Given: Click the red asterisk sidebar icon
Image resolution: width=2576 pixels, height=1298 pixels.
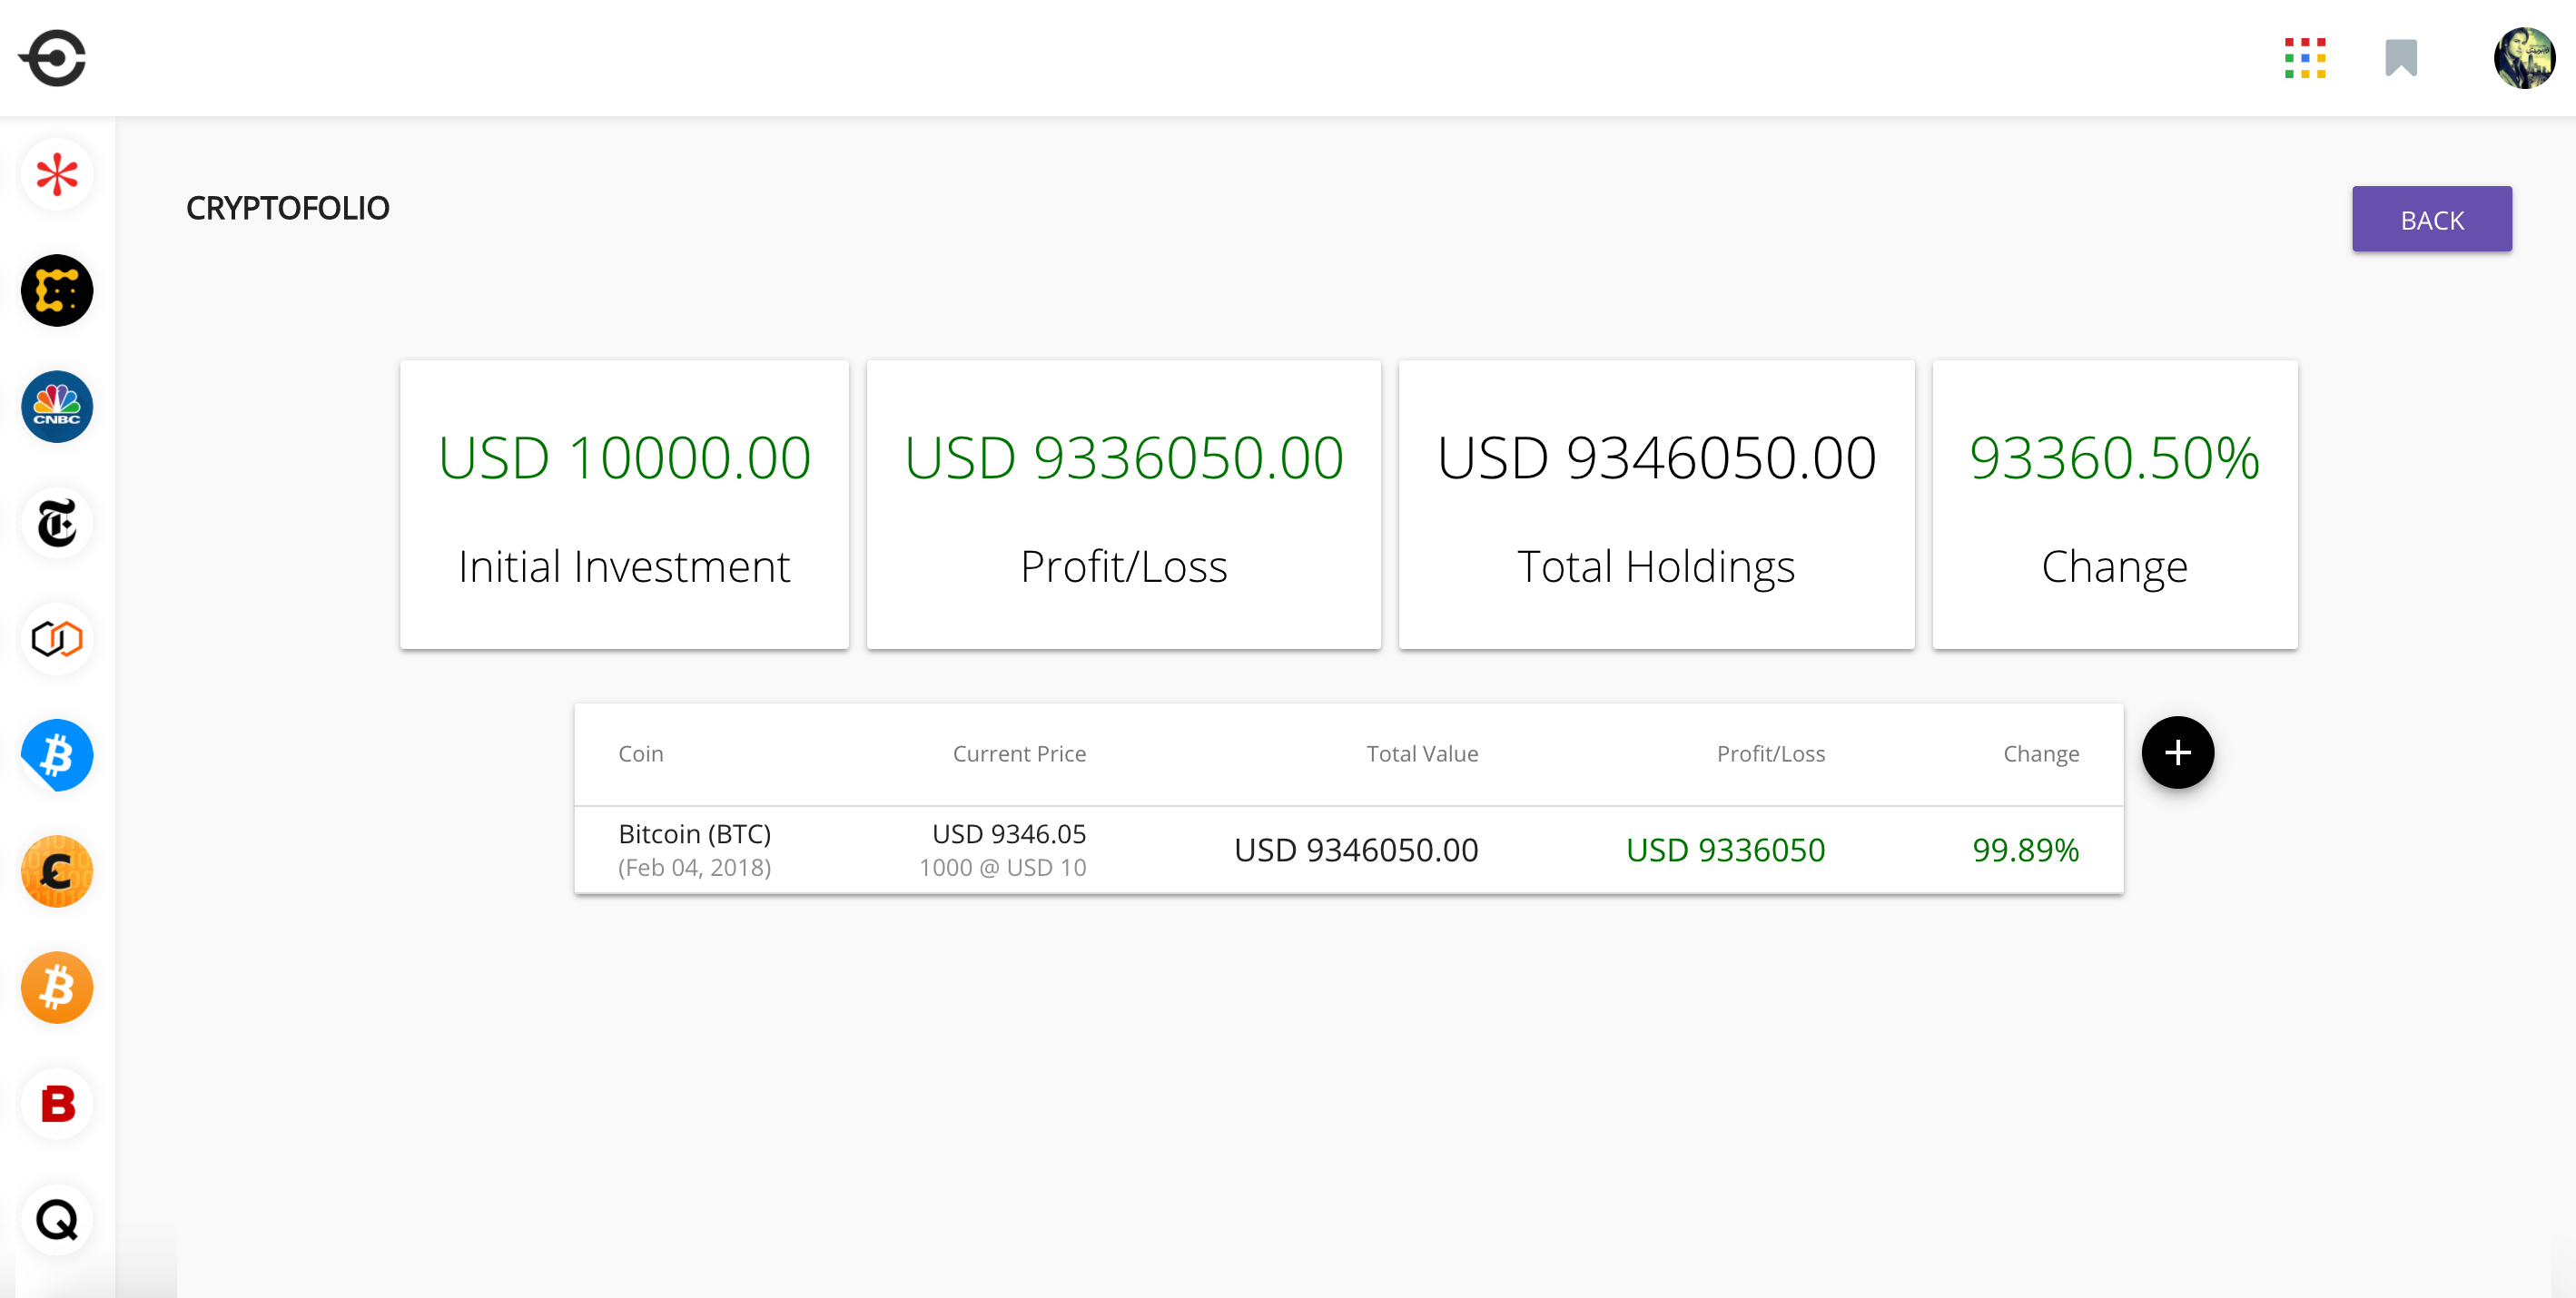Looking at the screenshot, I should (x=57, y=174).
